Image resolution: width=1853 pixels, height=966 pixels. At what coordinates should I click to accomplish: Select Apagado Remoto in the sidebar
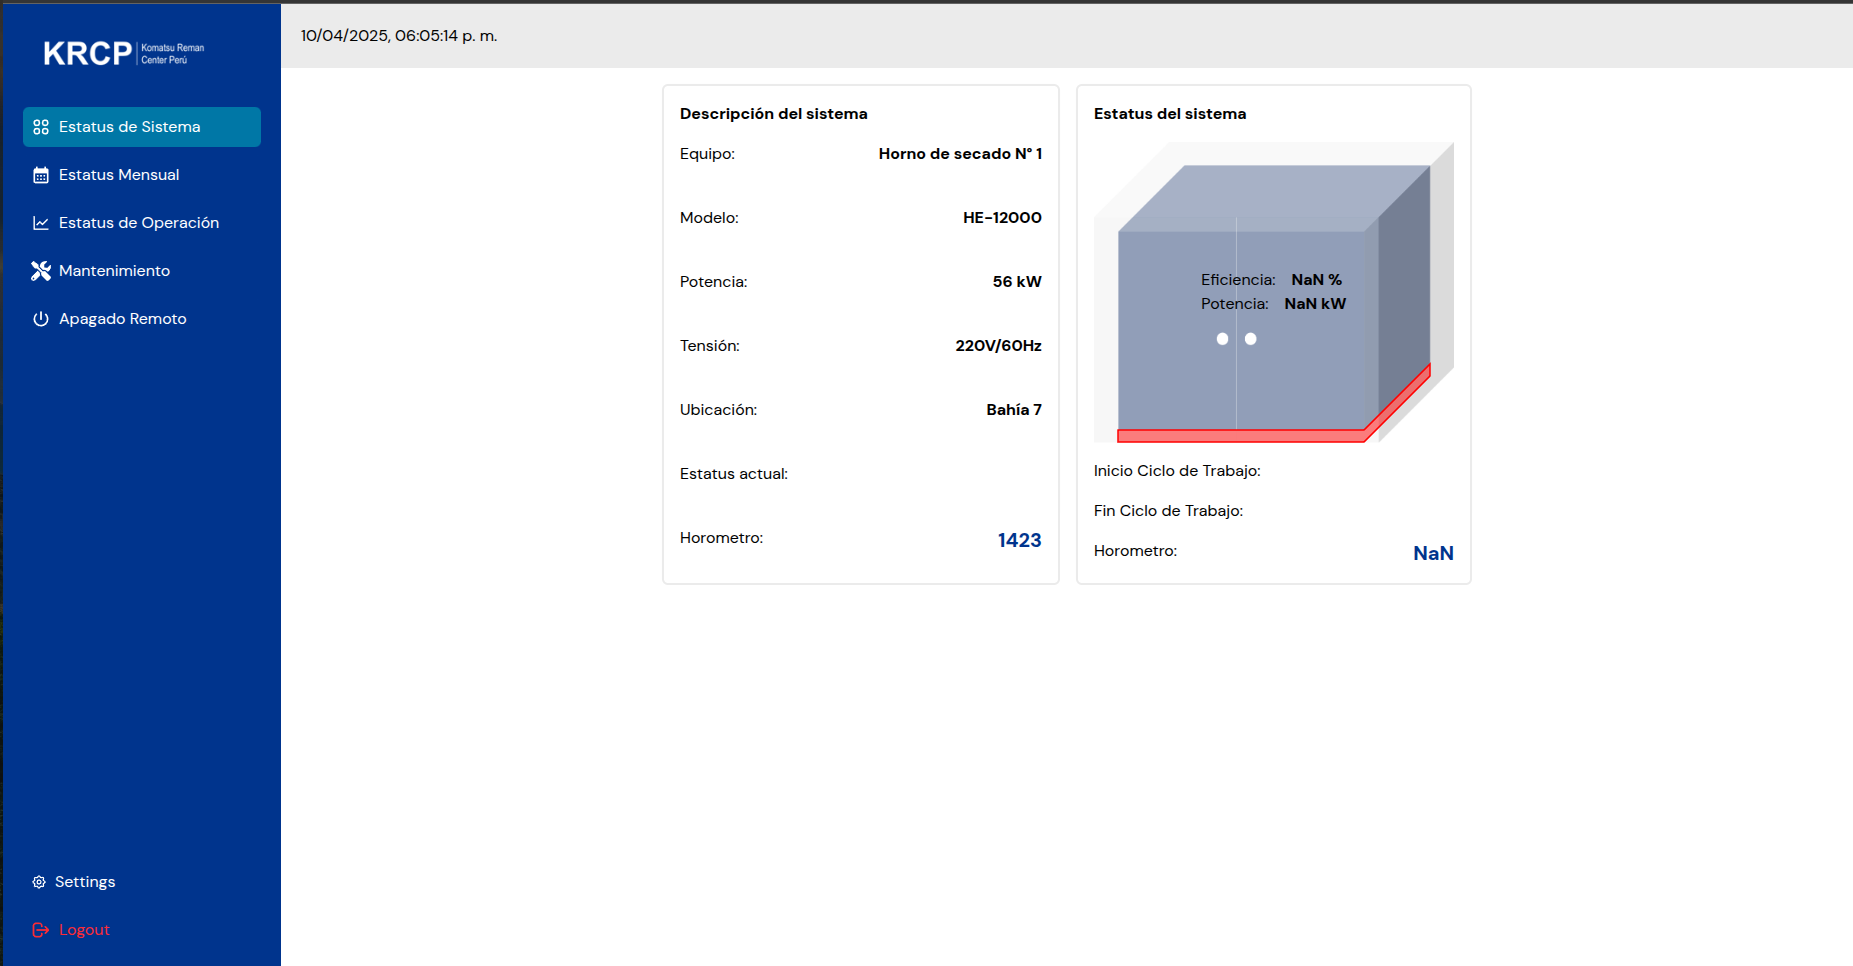coord(142,319)
